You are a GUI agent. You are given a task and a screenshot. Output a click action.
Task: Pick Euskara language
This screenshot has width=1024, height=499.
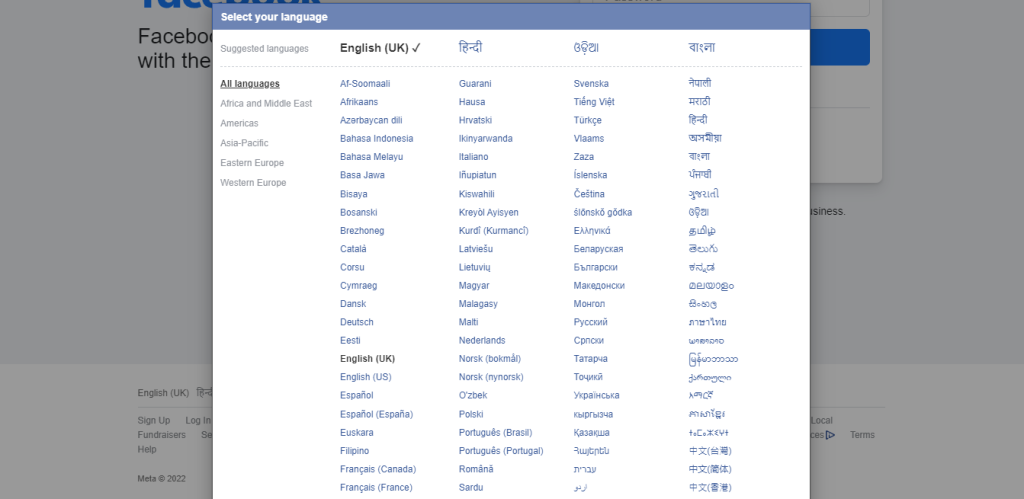coord(357,432)
